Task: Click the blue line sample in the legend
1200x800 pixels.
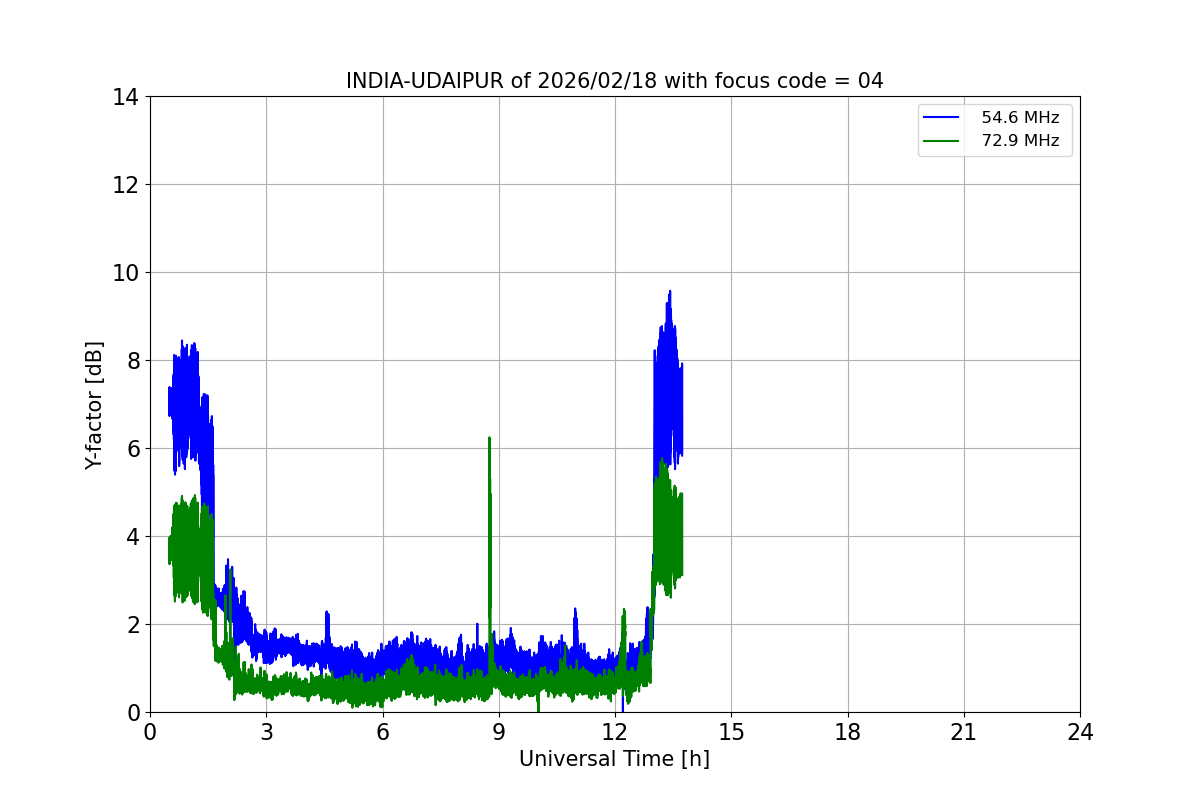Action: coord(942,118)
